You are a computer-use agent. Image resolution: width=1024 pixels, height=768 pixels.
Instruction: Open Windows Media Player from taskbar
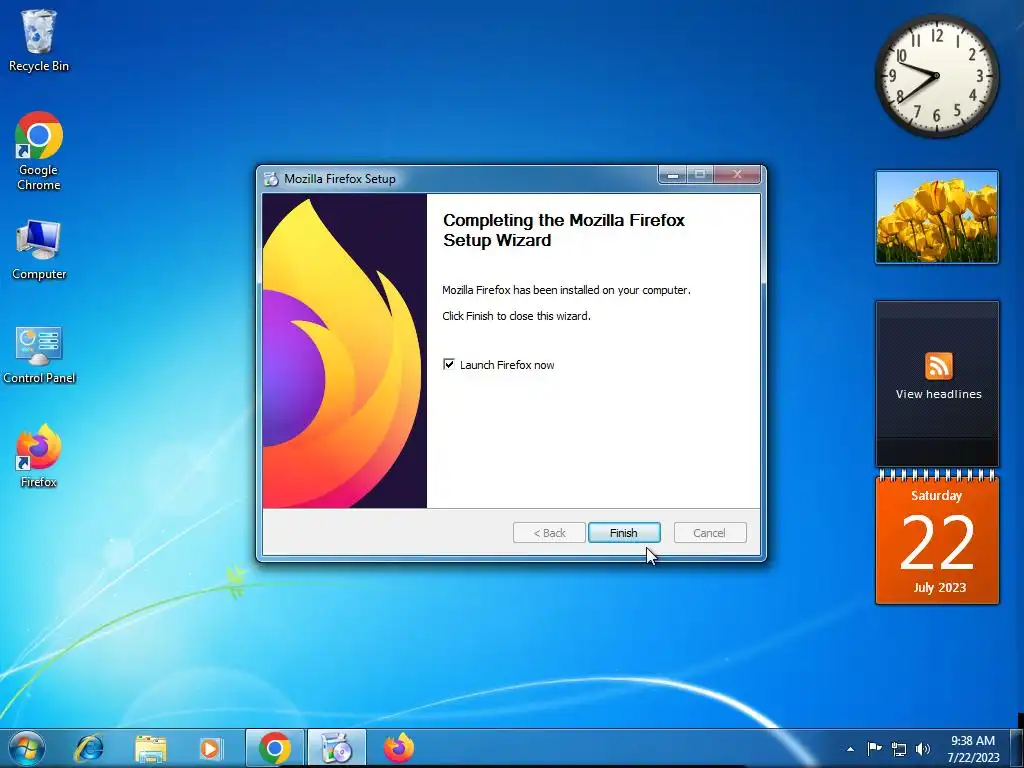coord(210,748)
